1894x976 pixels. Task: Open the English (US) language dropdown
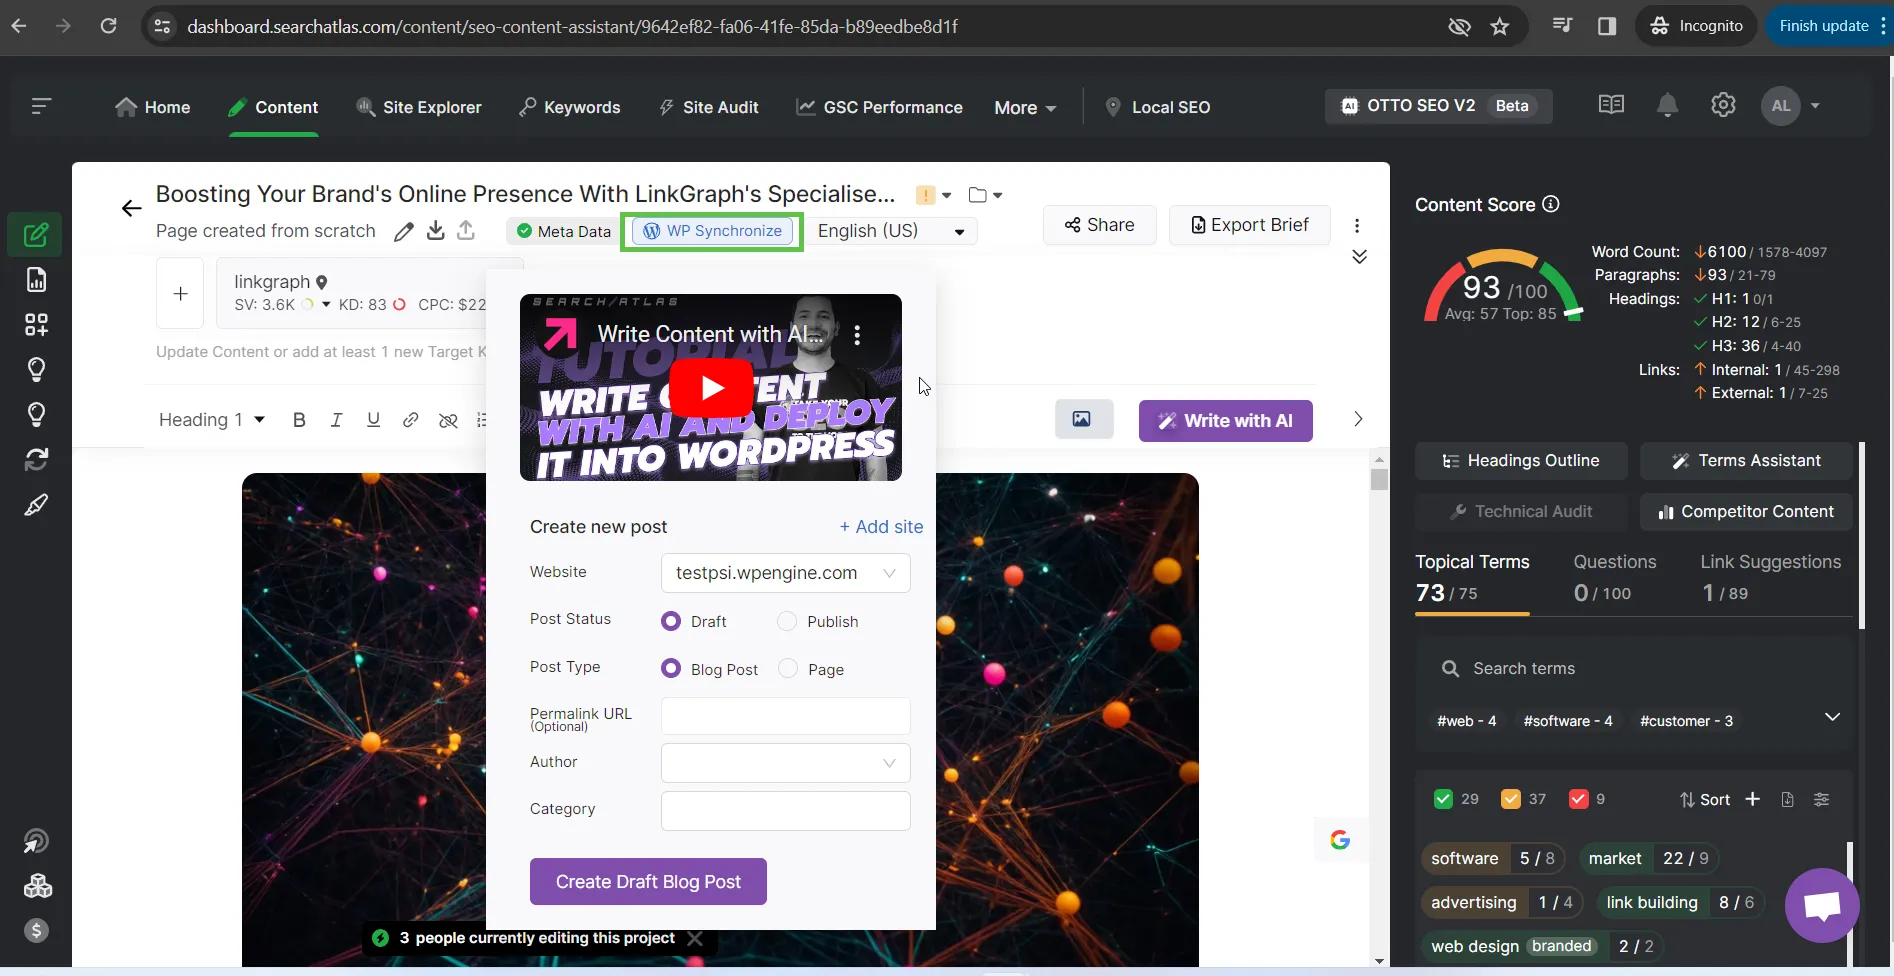pyautogui.click(x=892, y=231)
